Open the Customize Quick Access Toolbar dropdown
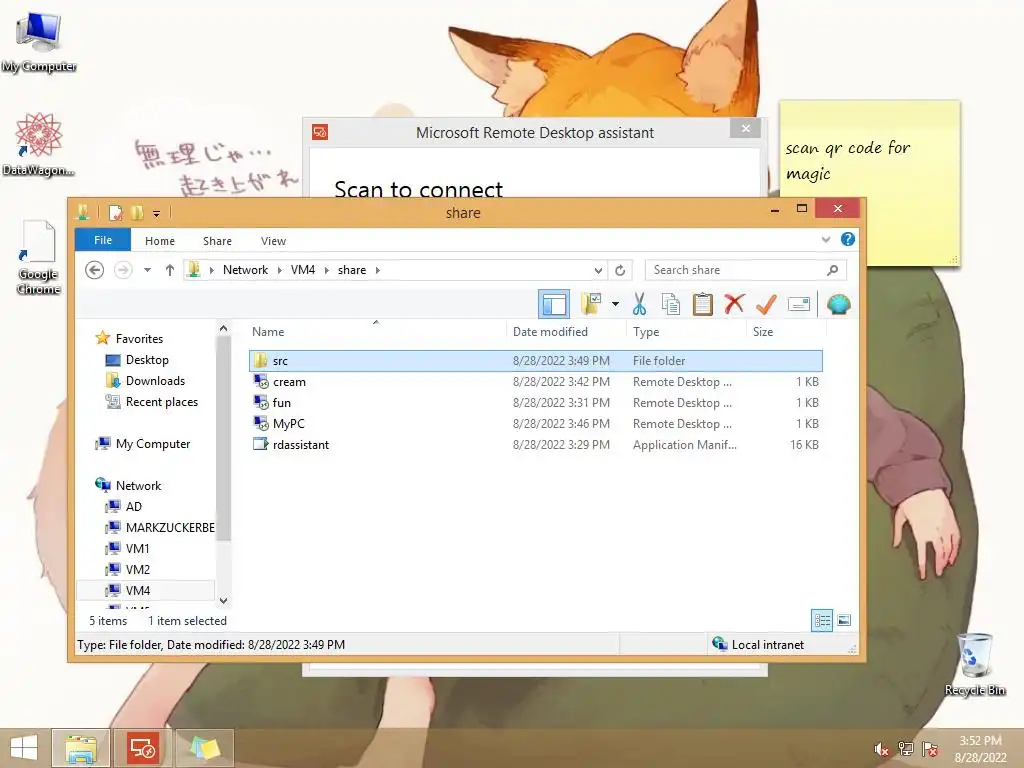Image resolution: width=1024 pixels, height=768 pixels. [x=157, y=214]
